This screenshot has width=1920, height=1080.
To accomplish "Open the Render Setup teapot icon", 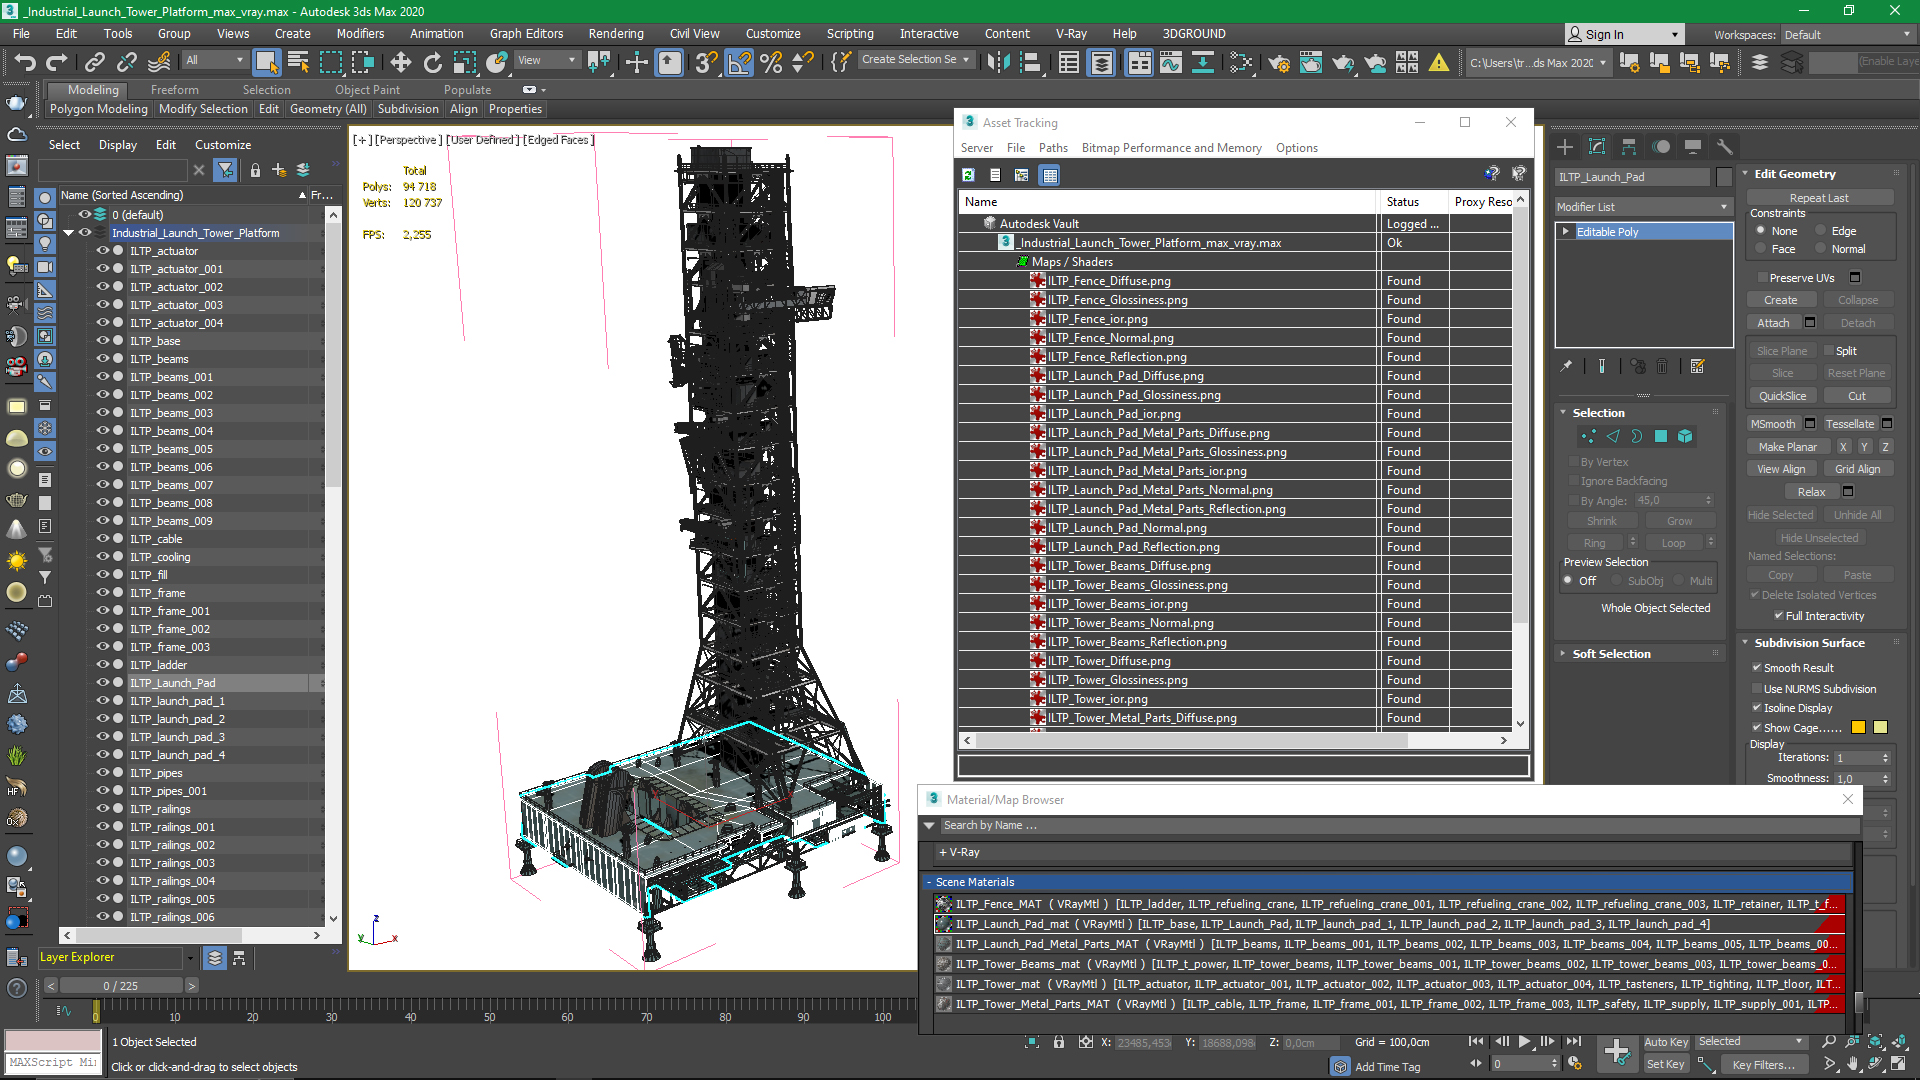I will pos(1278,63).
